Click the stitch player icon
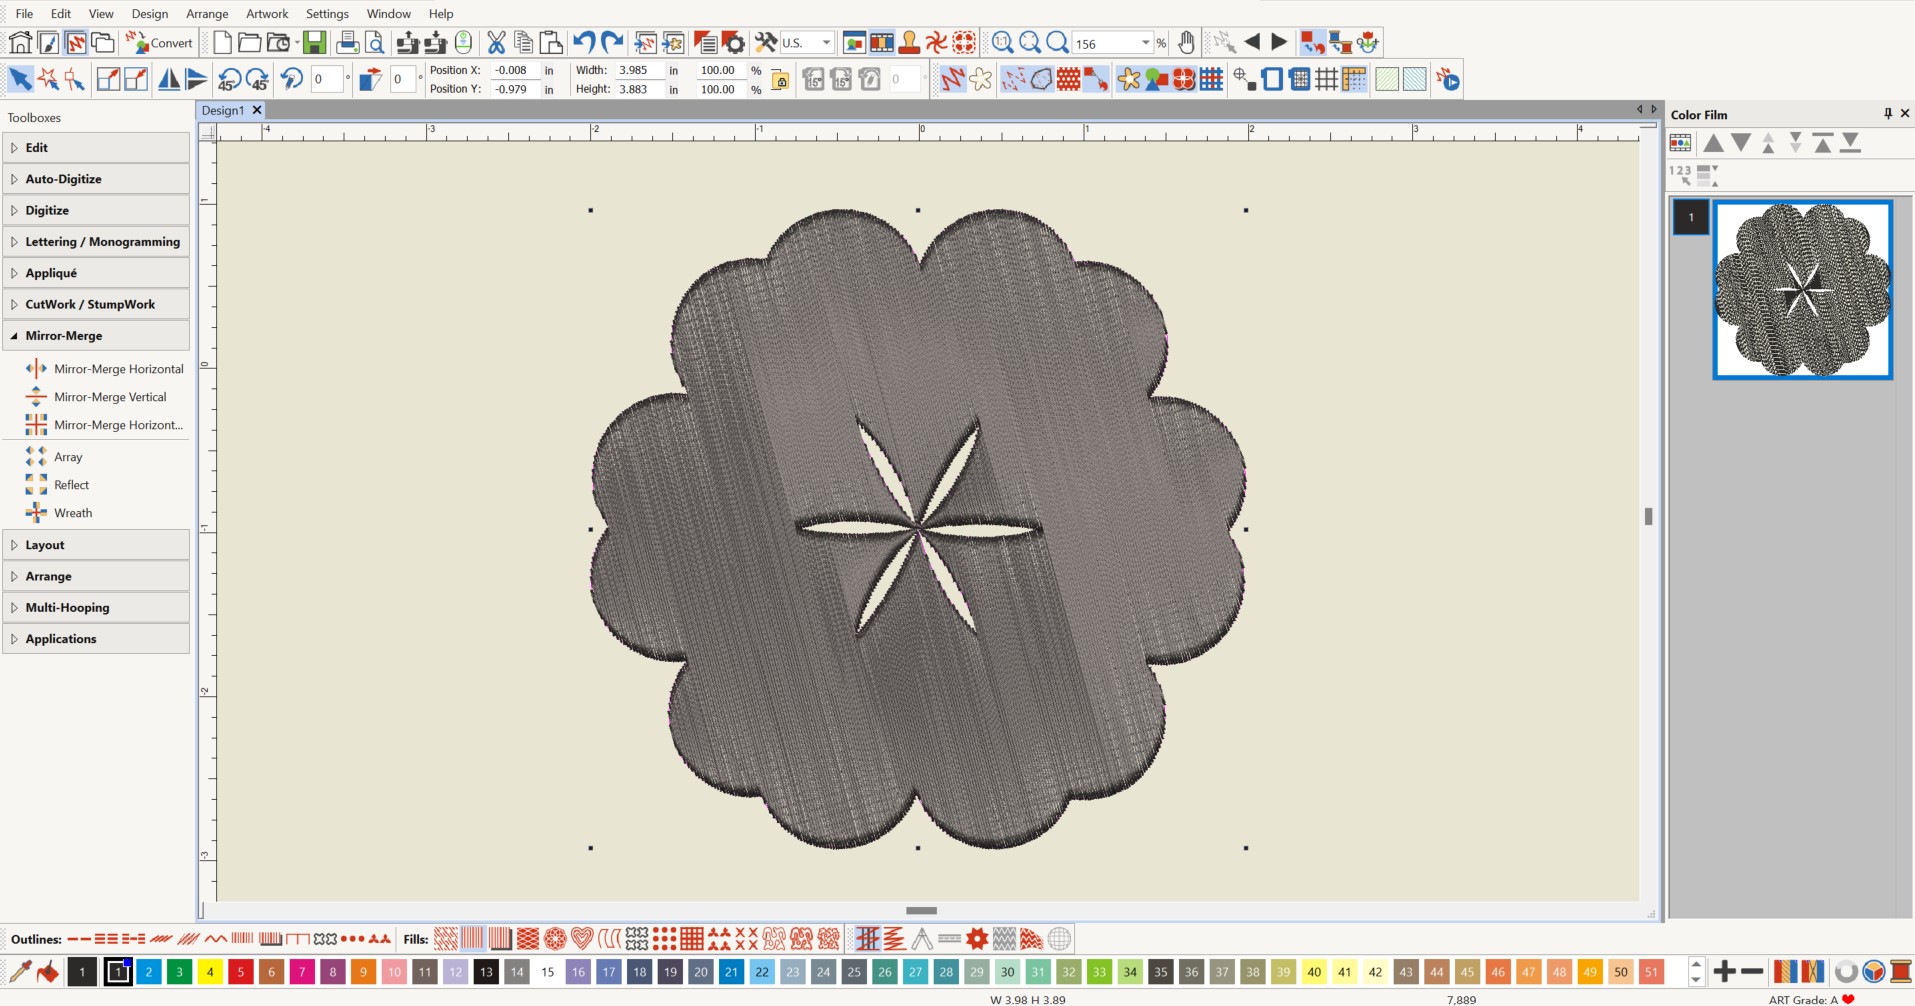Viewport: 1915px width, 1006px height. pos(1447,79)
